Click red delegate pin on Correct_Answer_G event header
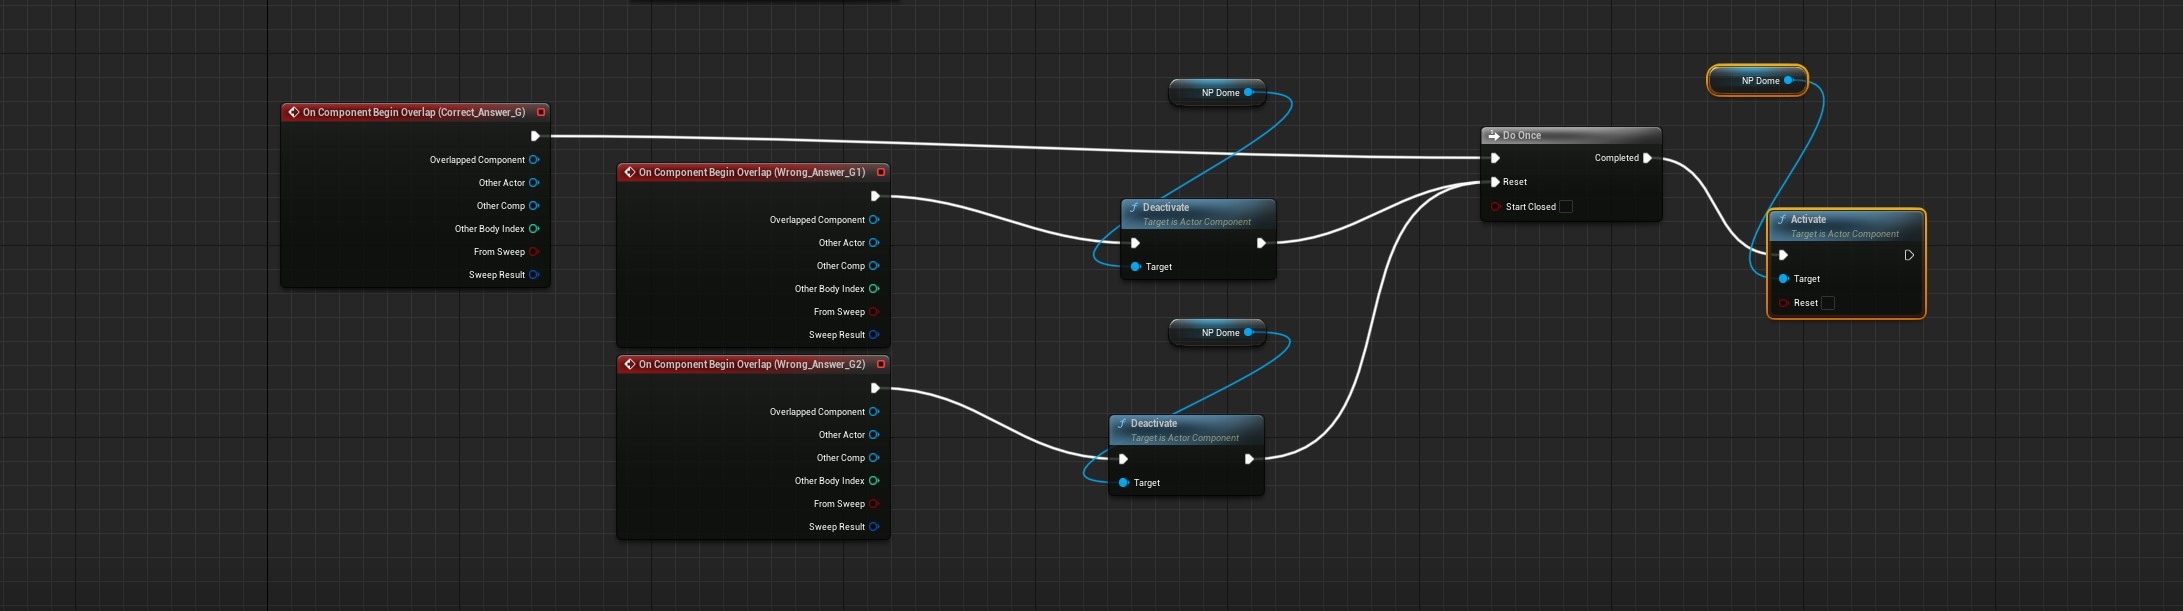2183x611 pixels. (x=541, y=112)
